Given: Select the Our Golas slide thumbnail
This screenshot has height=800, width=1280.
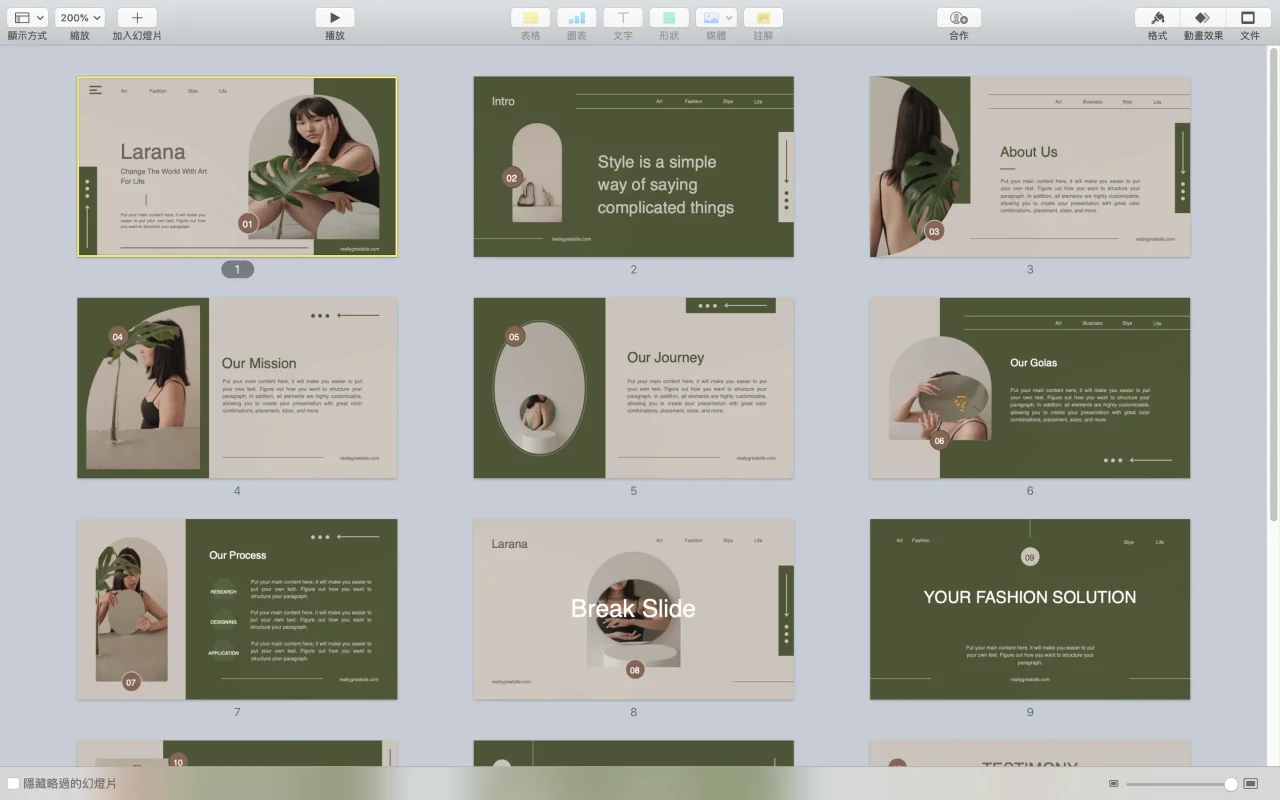Looking at the screenshot, I should pos(1030,388).
